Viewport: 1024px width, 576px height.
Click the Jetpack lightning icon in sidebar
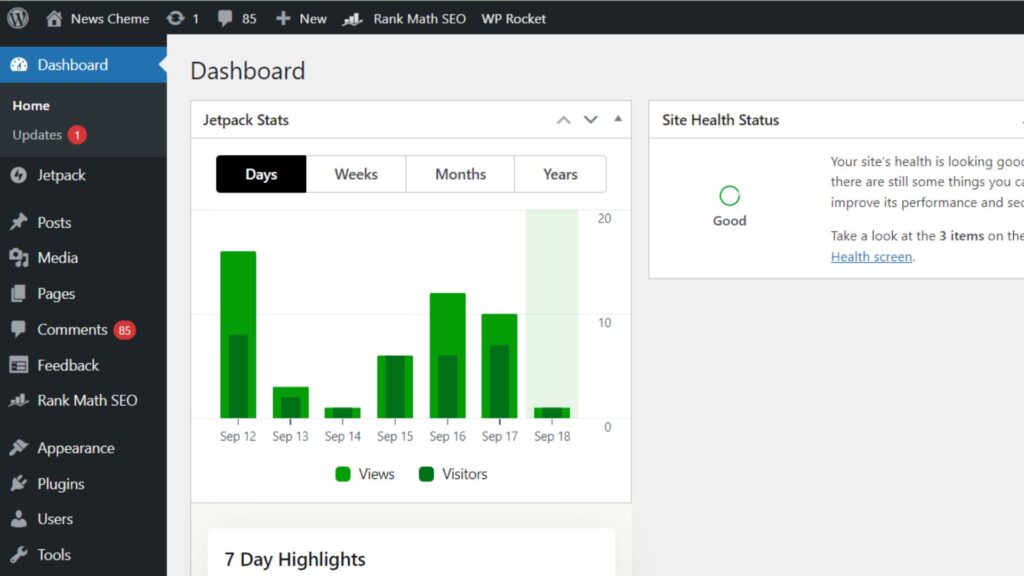[x=19, y=175]
